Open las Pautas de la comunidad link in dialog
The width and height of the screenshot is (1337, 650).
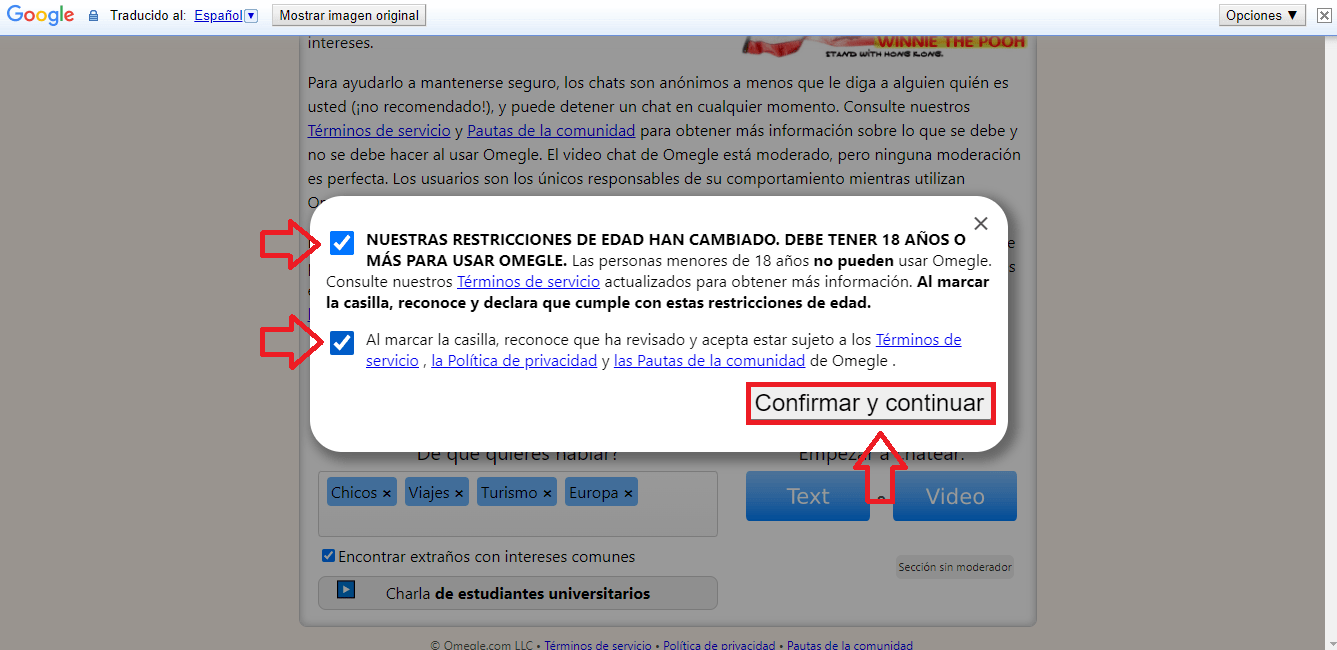click(709, 361)
